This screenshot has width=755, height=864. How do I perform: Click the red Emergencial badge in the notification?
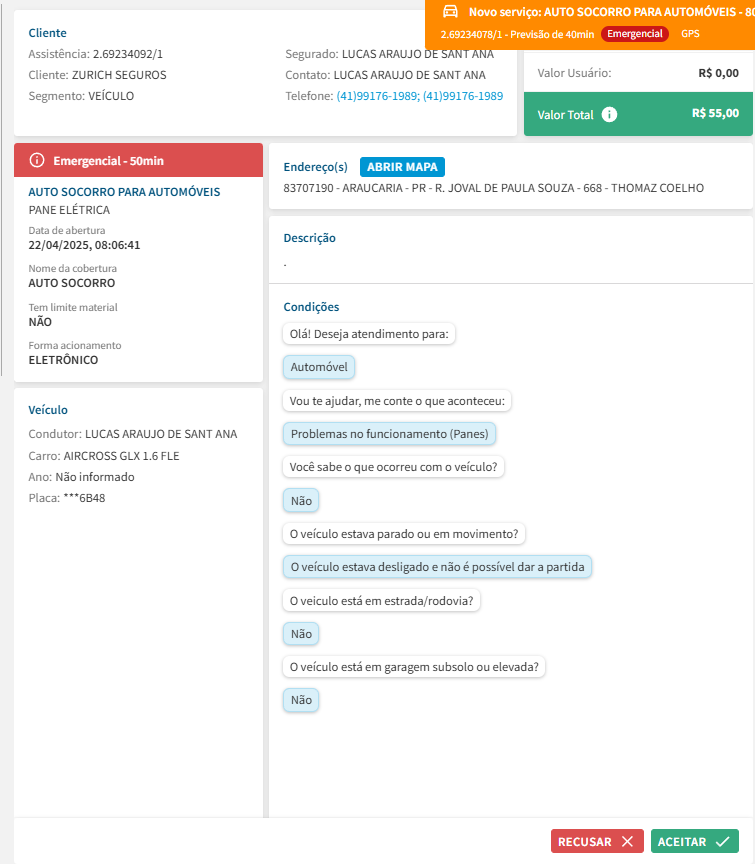635,34
